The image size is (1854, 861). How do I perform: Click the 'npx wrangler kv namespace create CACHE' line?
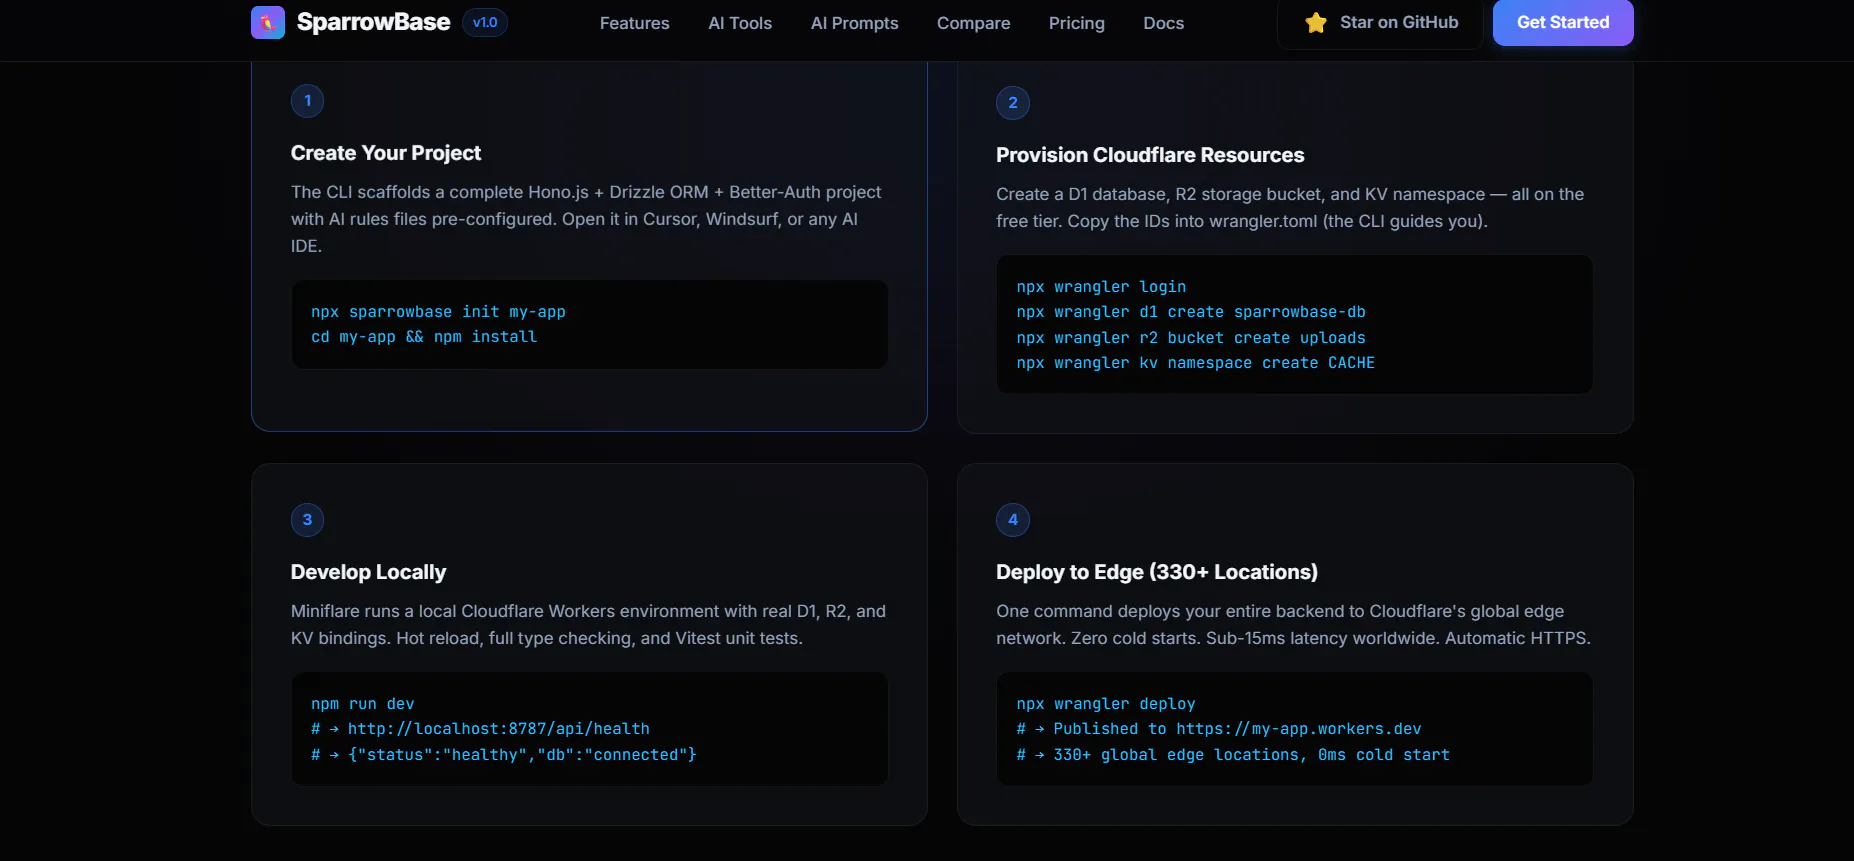pyautogui.click(x=1195, y=363)
